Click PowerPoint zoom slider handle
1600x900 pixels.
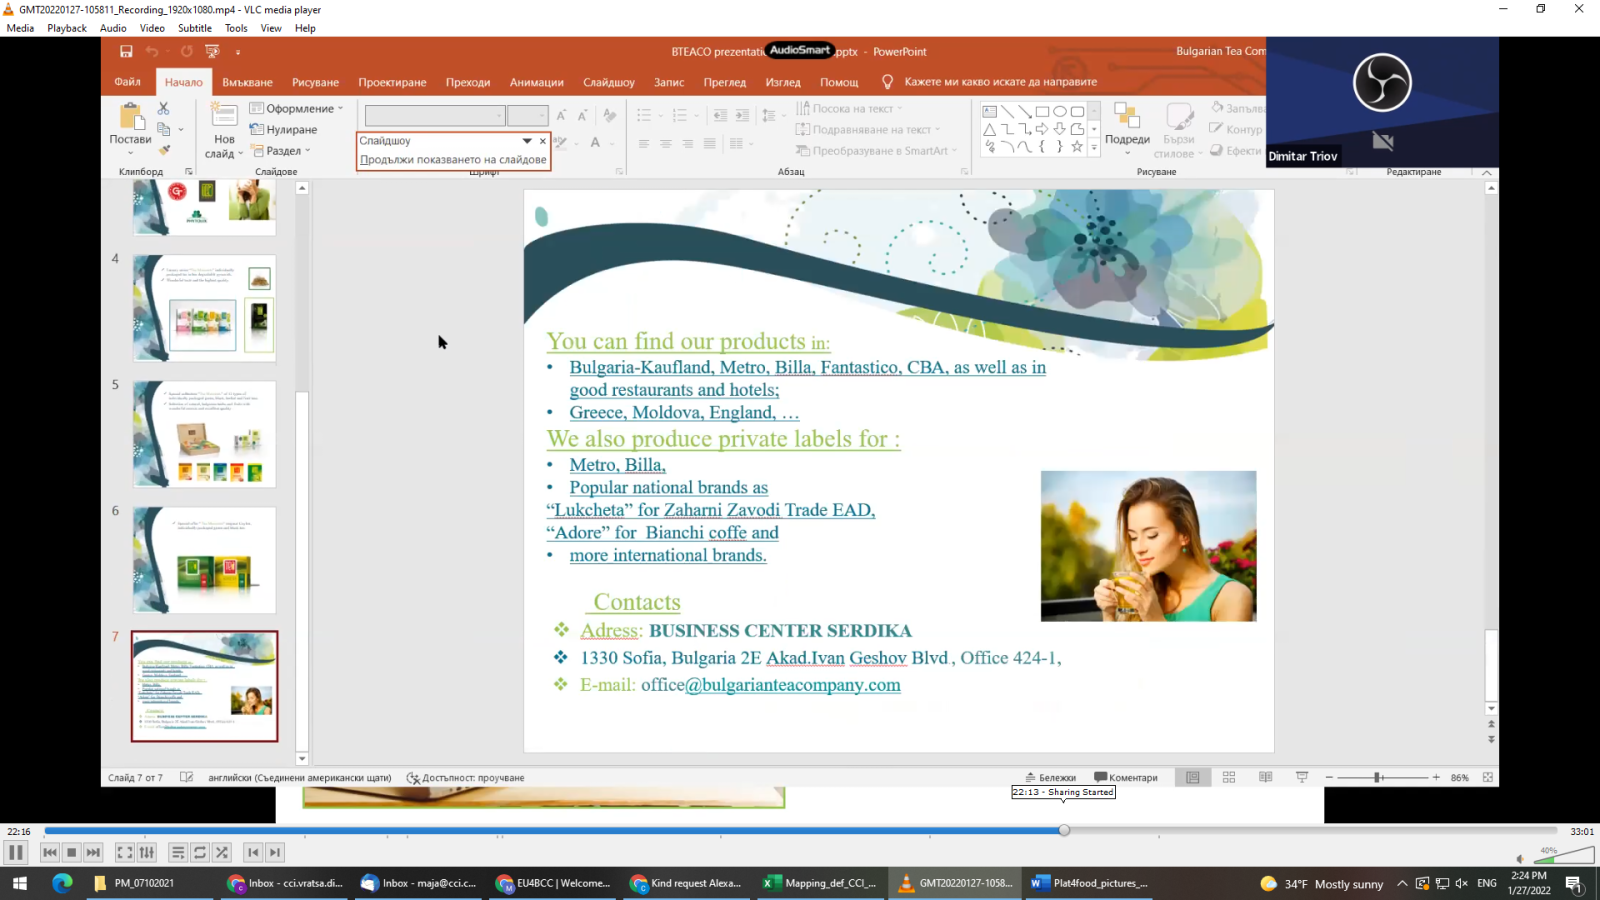point(1377,777)
